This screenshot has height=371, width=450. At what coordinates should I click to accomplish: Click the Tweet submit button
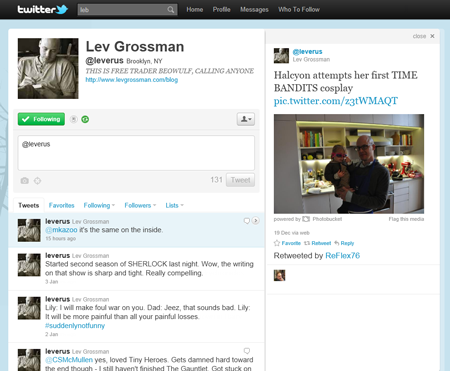(240, 180)
